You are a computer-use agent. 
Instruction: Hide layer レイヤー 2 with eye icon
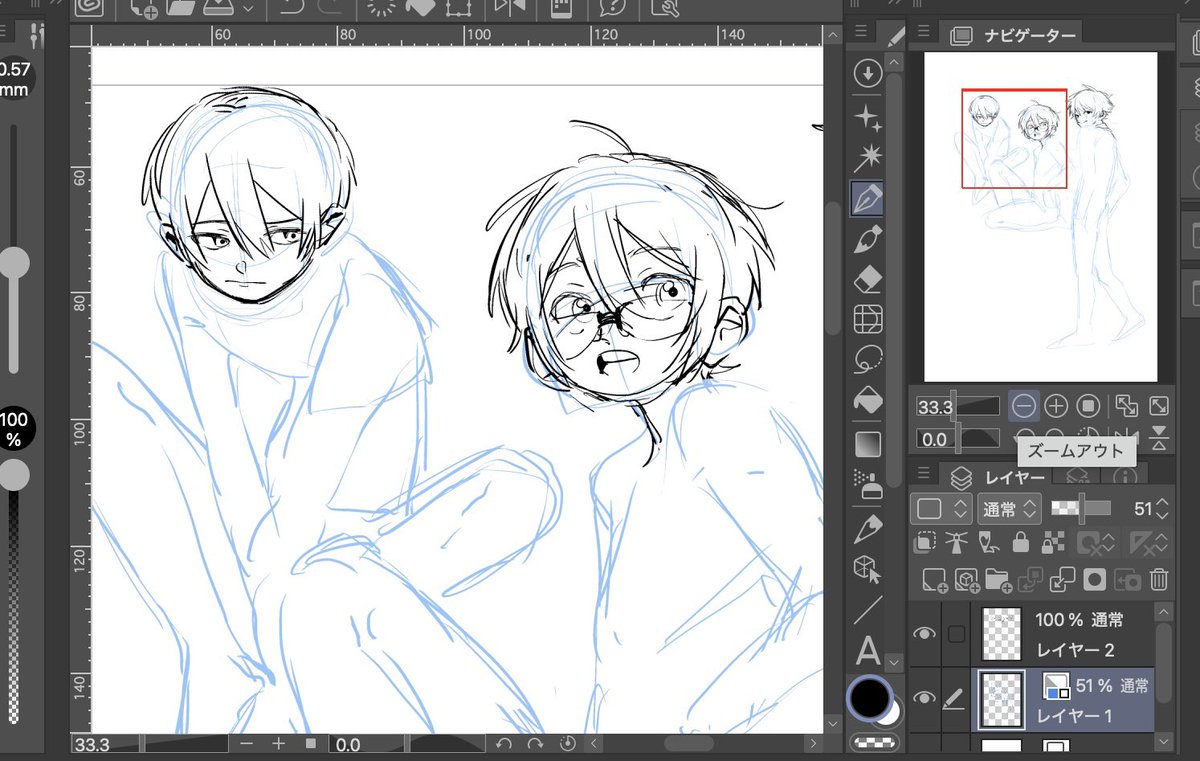[926, 633]
